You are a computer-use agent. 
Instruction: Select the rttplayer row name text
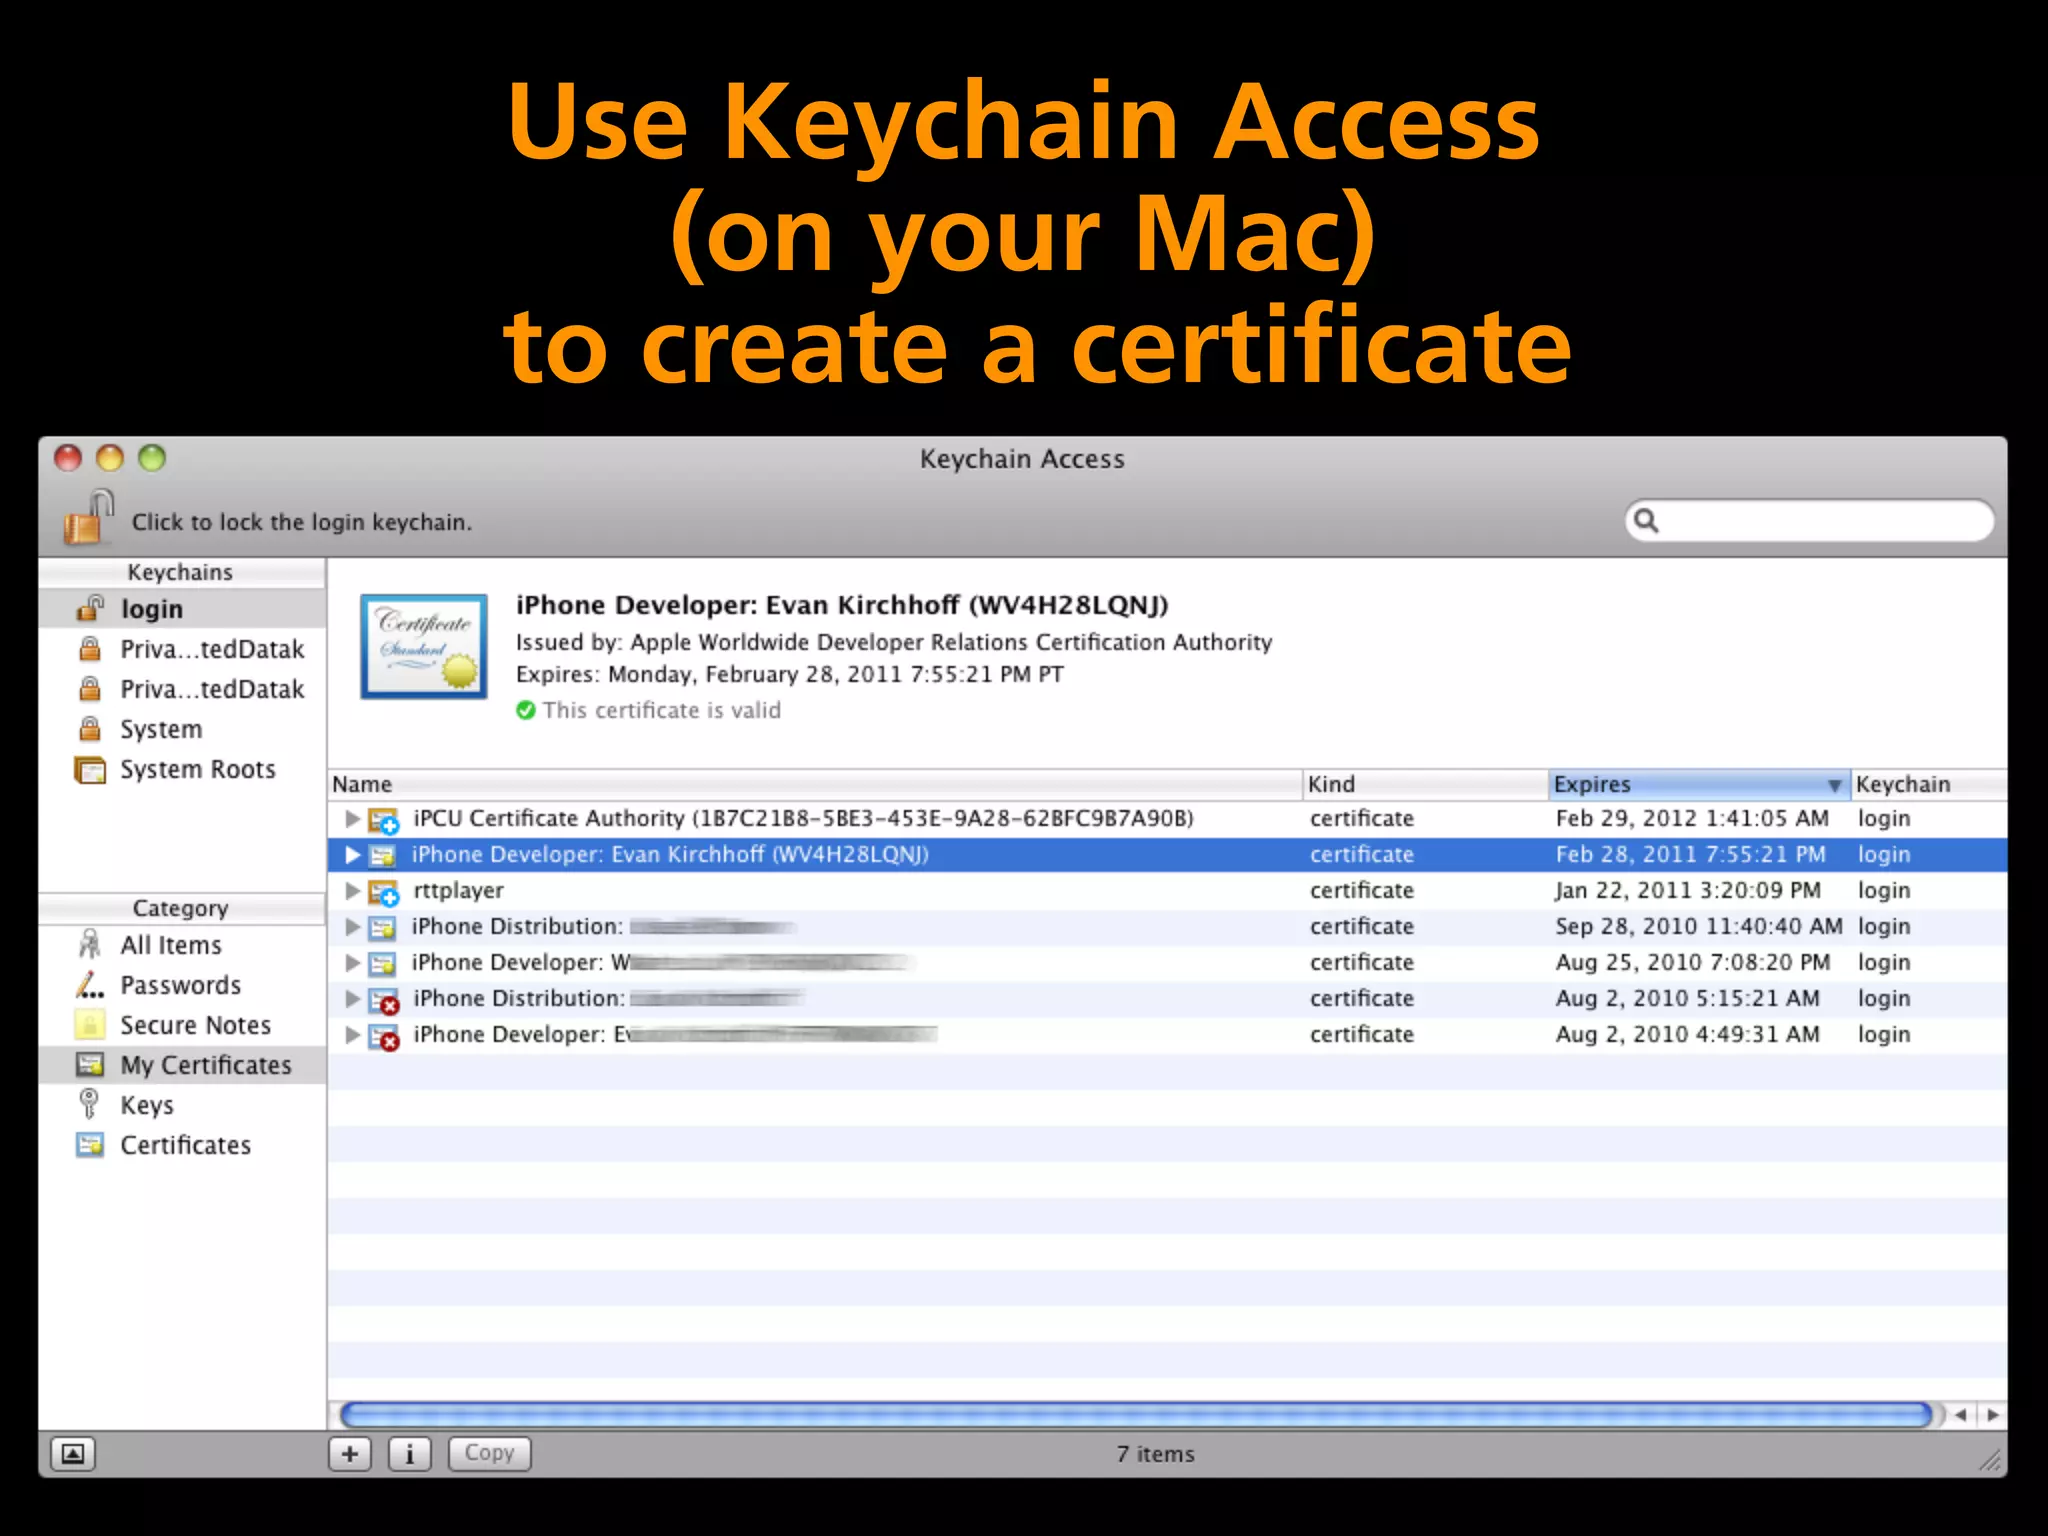458,890
